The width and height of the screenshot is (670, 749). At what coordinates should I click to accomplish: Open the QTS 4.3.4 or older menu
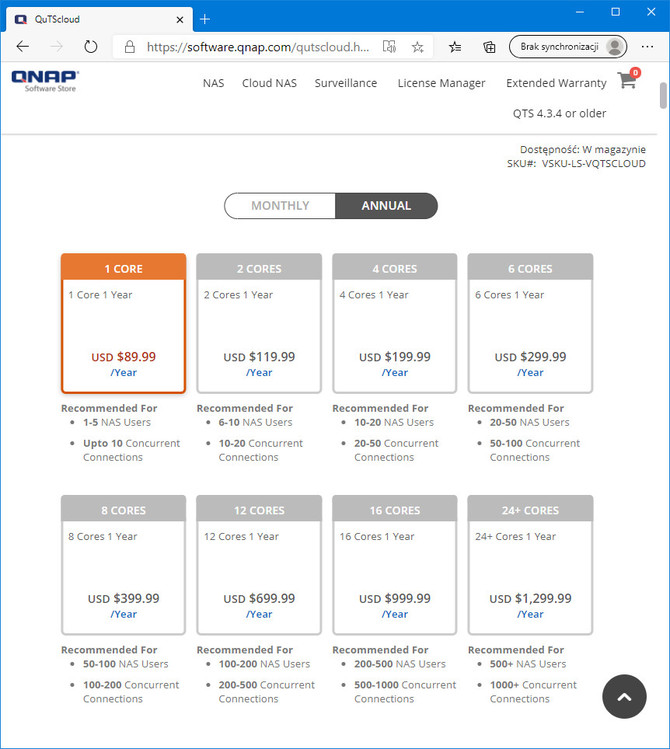pos(559,114)
